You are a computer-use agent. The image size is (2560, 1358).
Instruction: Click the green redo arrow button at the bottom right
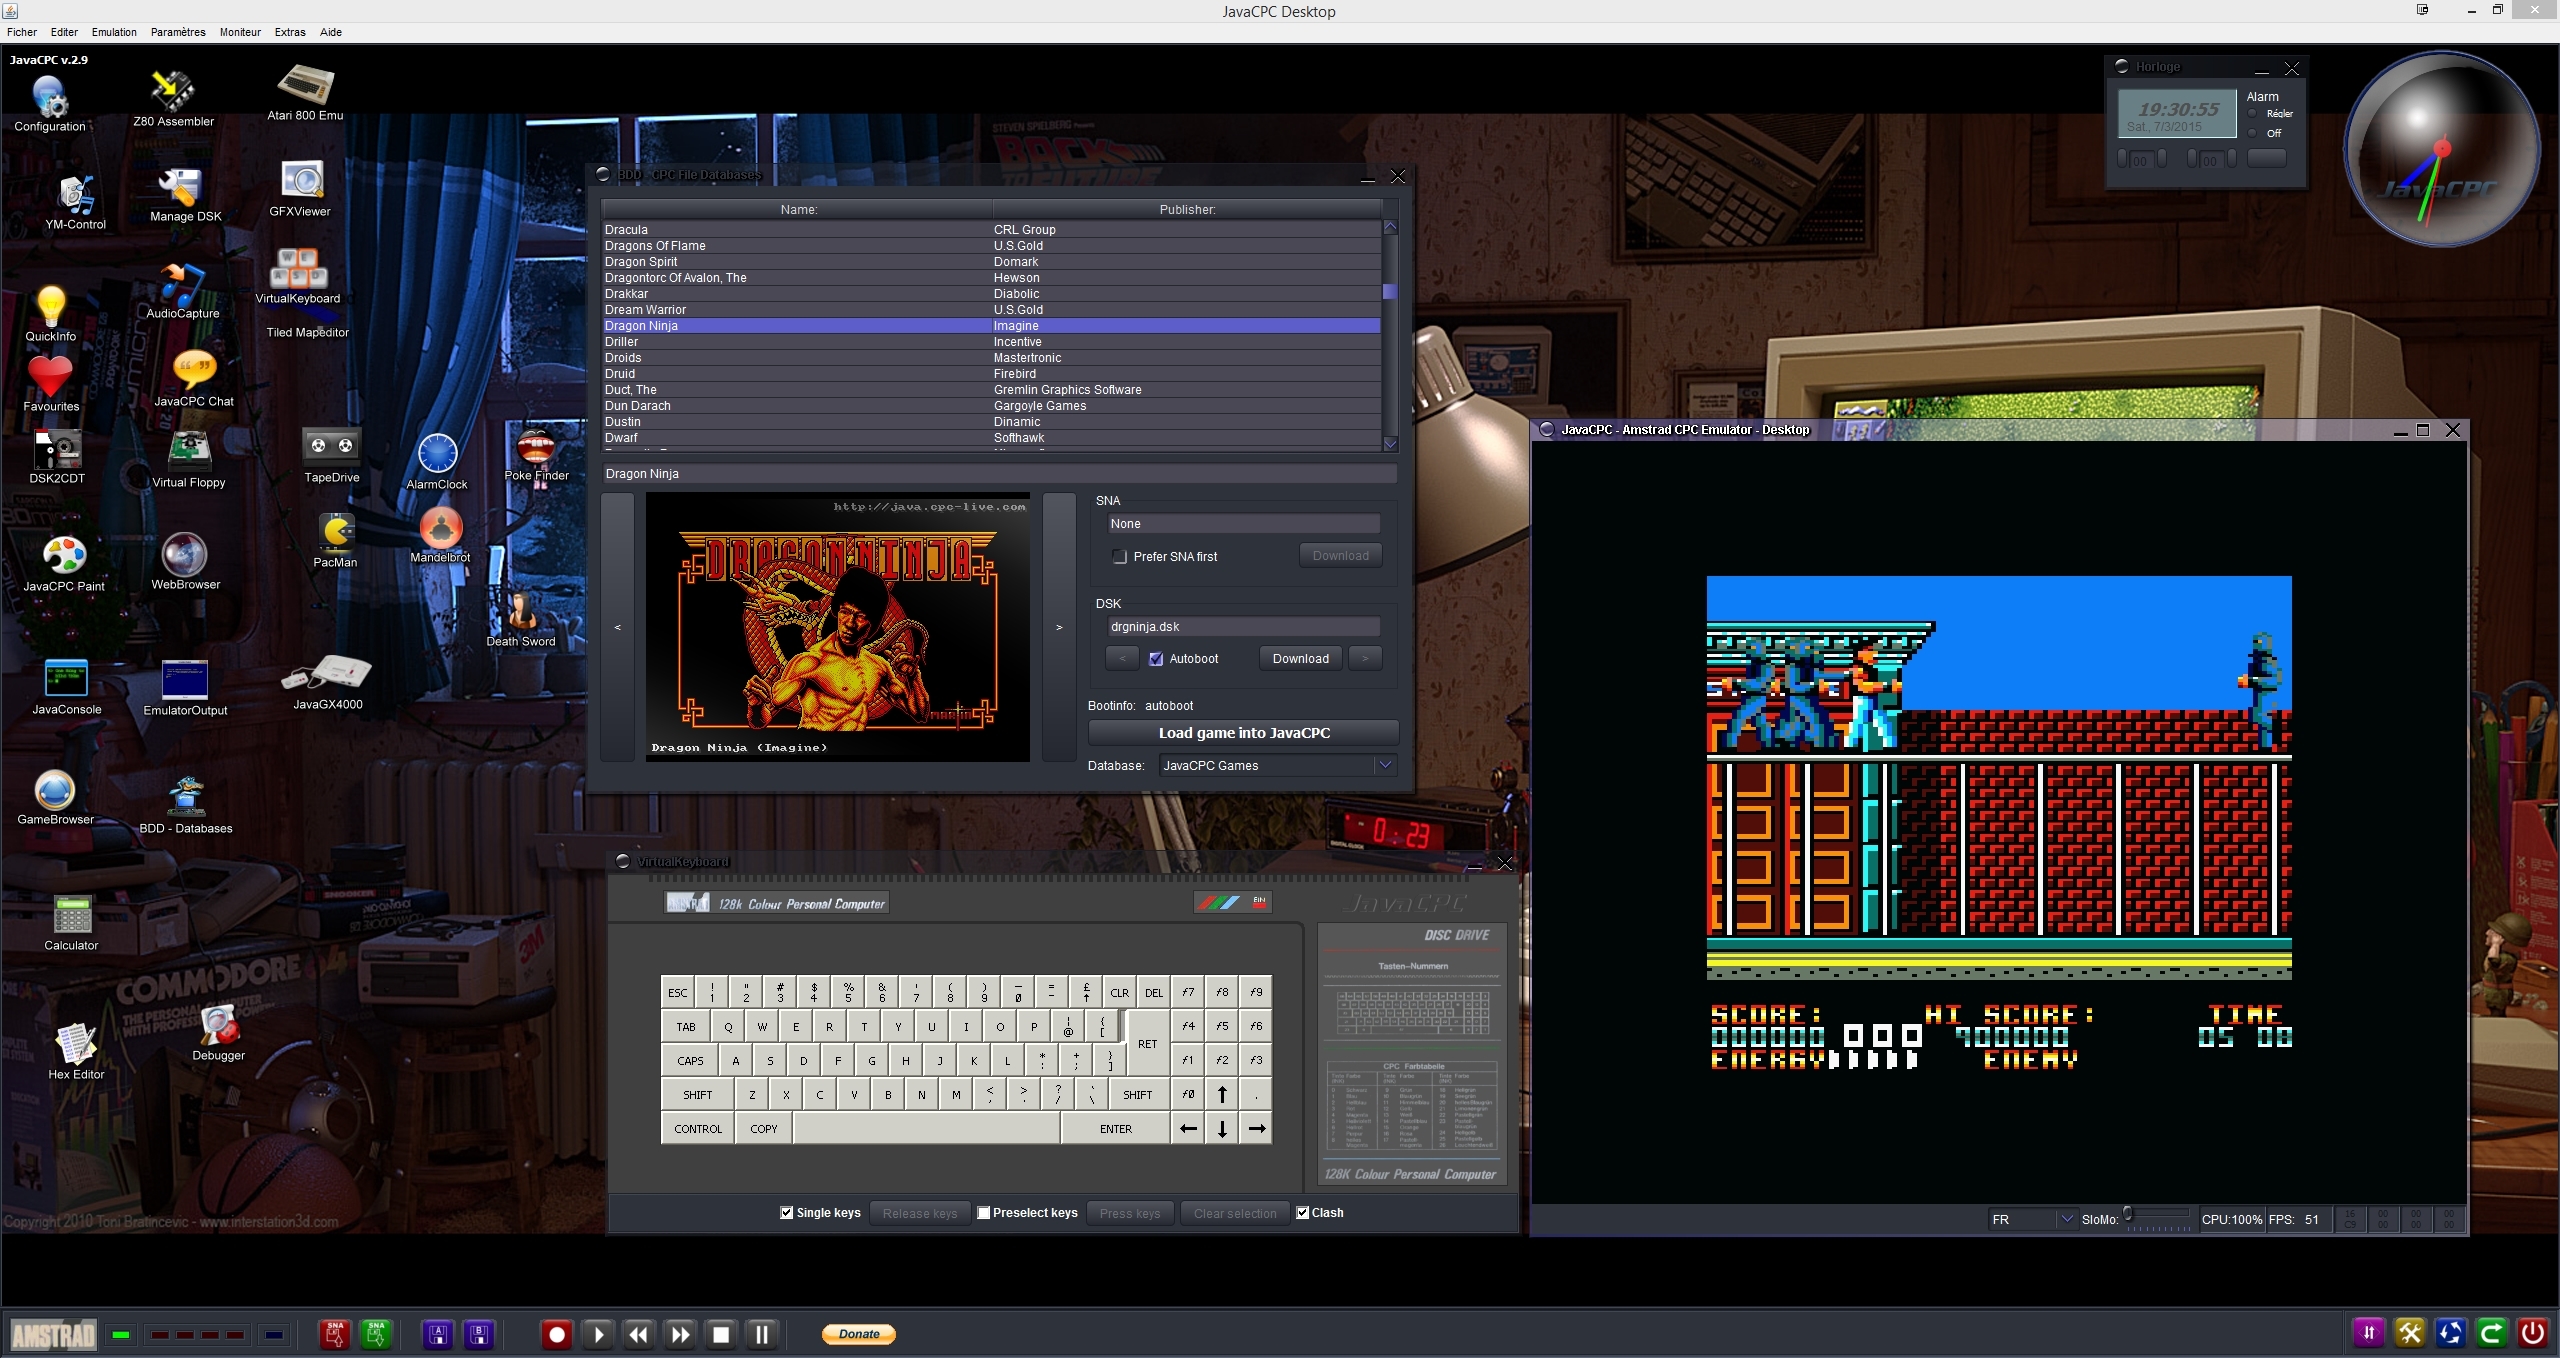2492,1333
